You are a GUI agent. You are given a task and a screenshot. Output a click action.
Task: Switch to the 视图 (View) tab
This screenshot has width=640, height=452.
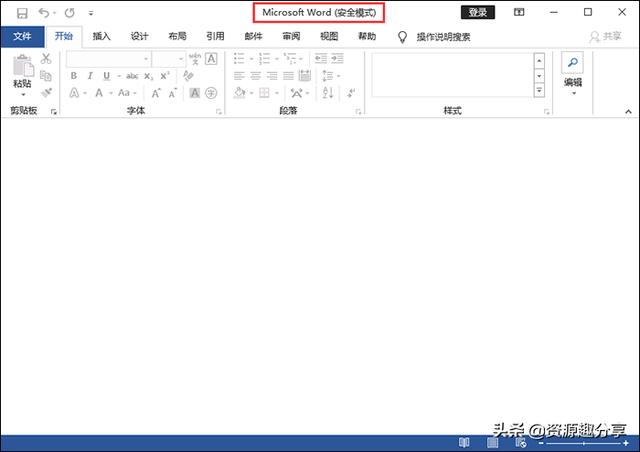tap(329, 36)
